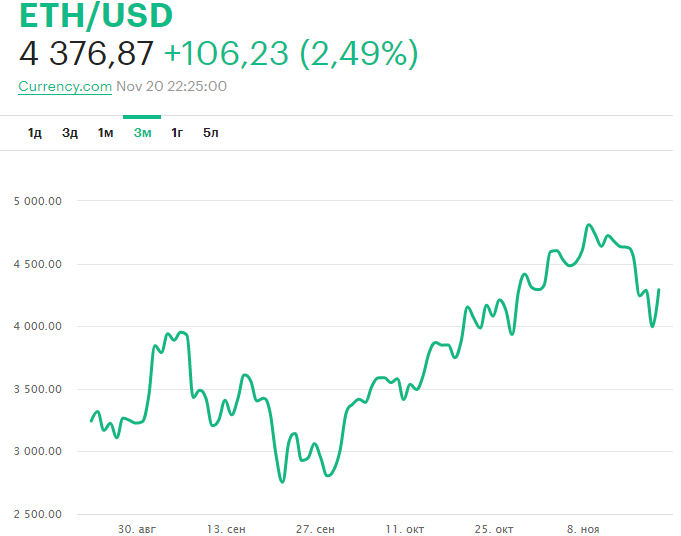Choose the 1м one-month range

pyautogui.click(x=105, y=133)
